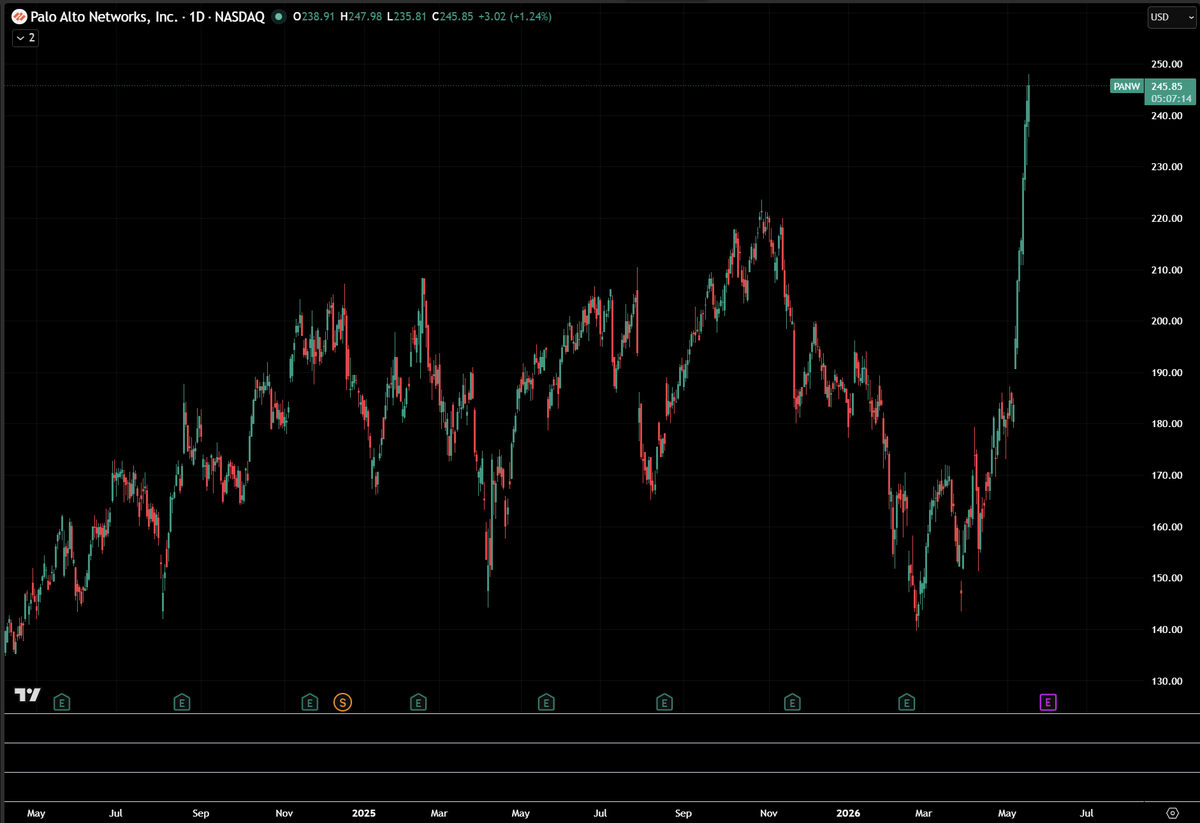This screenshot has height=823, width=1200.
Task: Click the 200.00 price axis label
Action: [1168, 321]
